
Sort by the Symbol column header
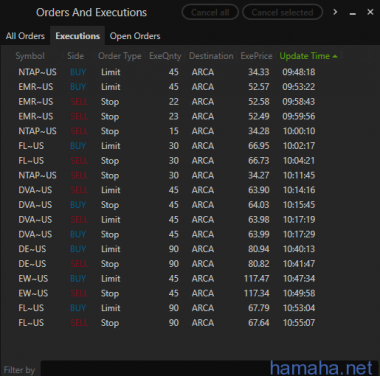30,56
